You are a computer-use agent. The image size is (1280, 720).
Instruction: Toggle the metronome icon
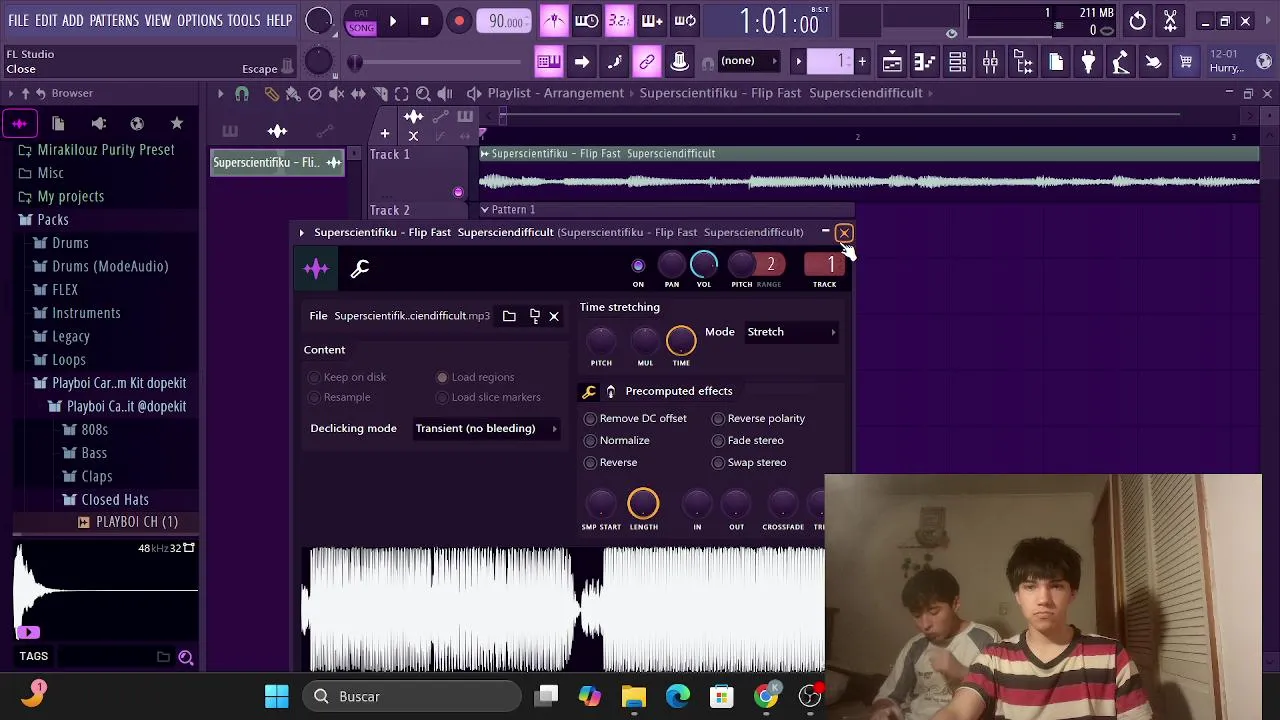[x=554, y=21]
